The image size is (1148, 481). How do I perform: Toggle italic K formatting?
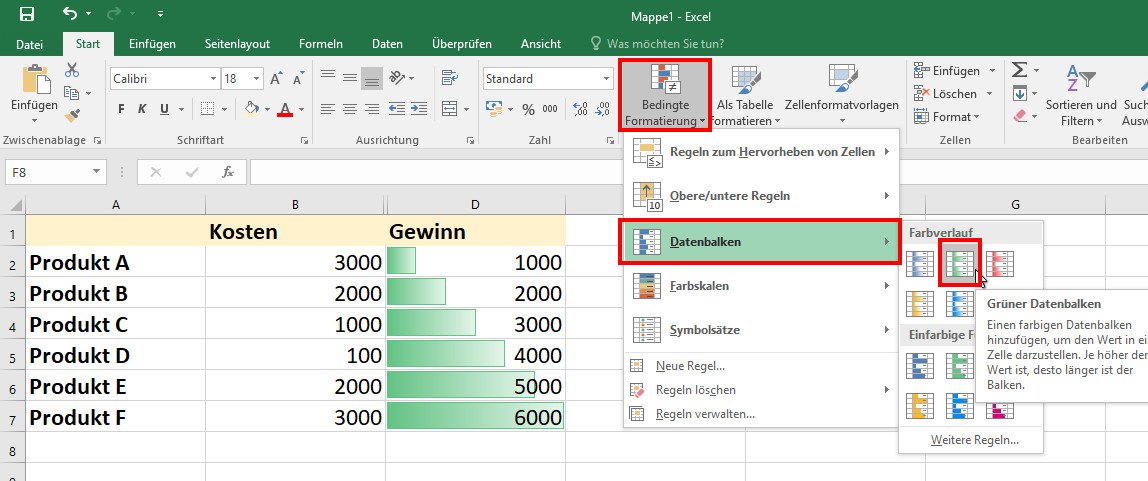(143, 109)
